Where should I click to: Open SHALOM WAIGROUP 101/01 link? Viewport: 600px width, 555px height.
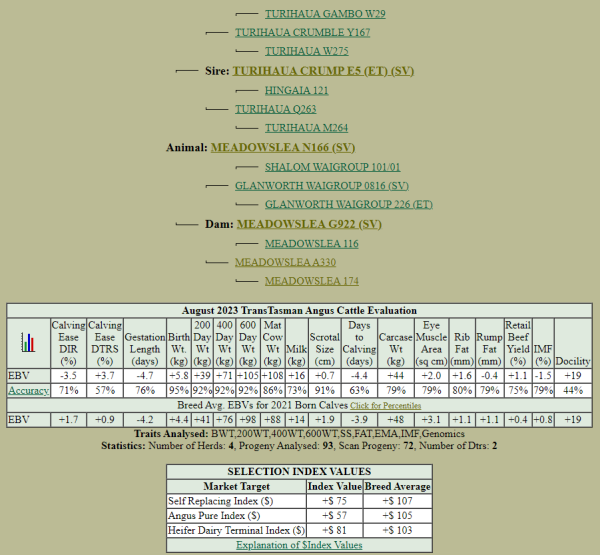333,167
